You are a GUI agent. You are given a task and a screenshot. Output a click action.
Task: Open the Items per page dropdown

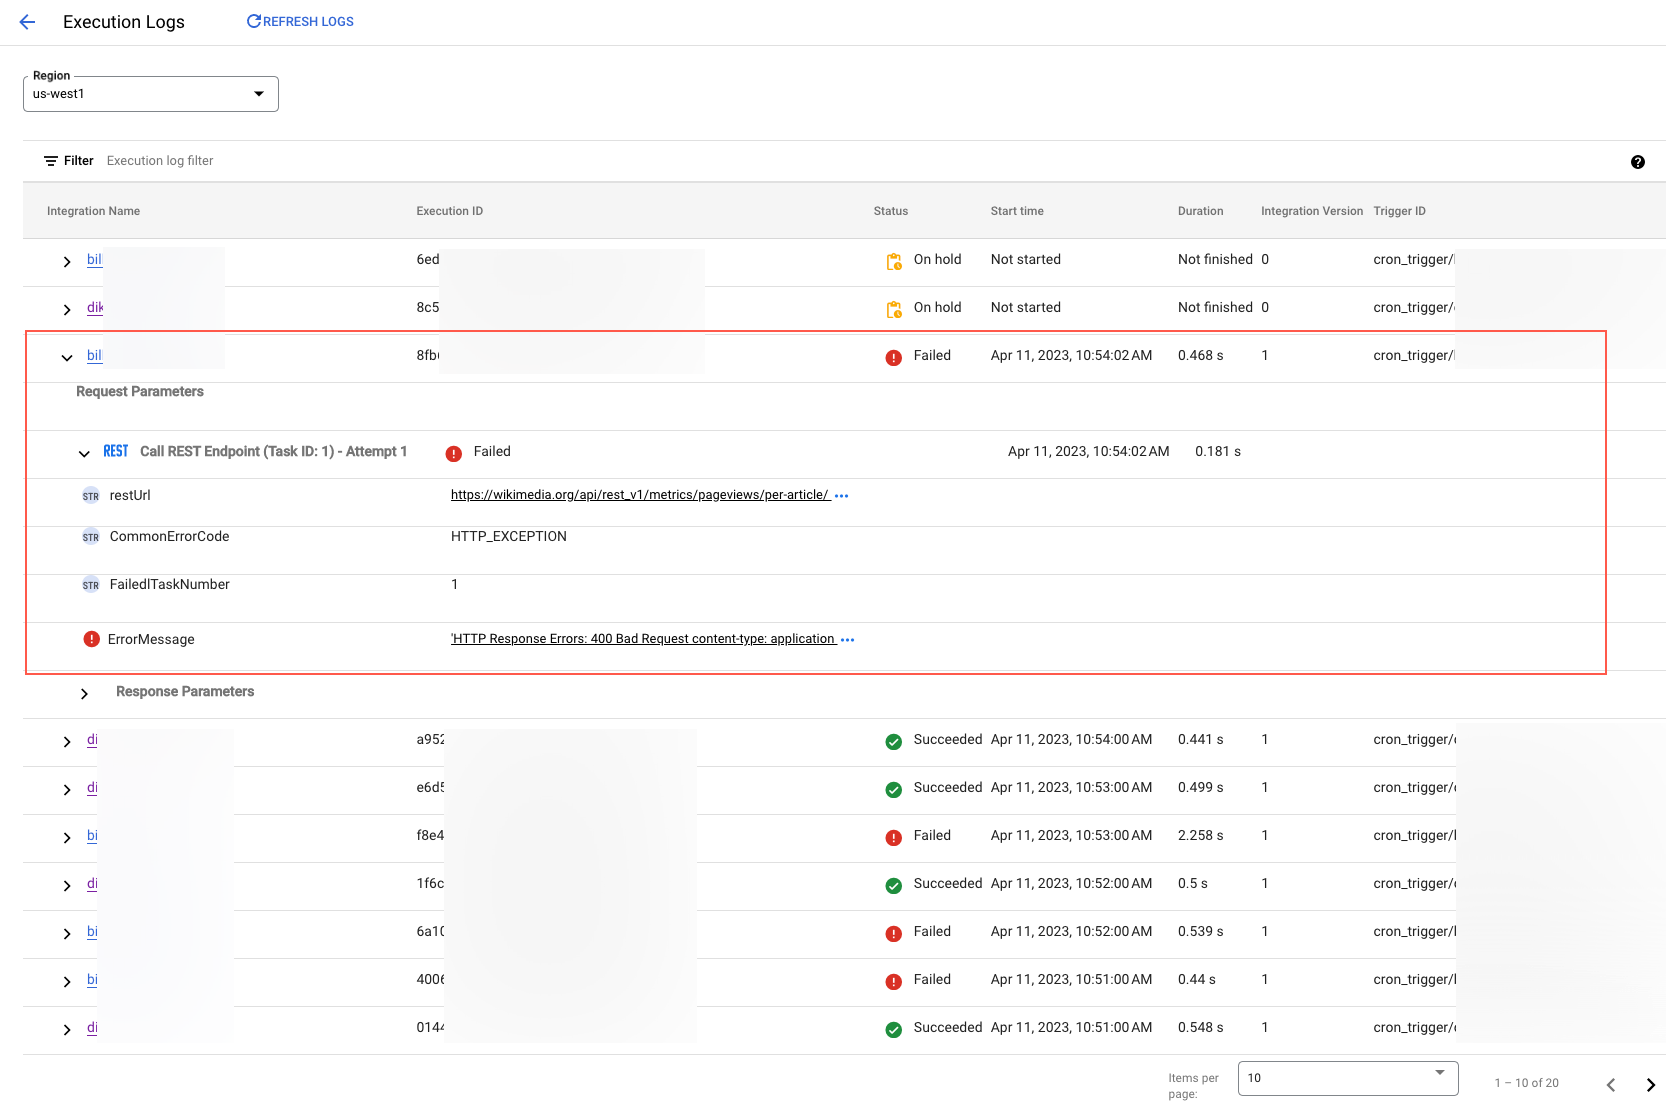pos(1347,1078)
